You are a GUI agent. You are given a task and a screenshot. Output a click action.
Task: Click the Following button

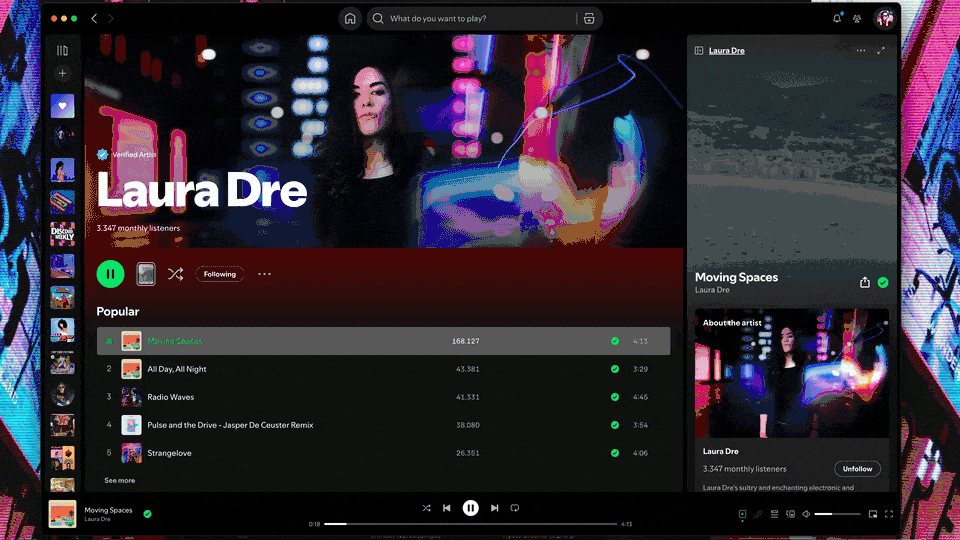tap(220, 274)
